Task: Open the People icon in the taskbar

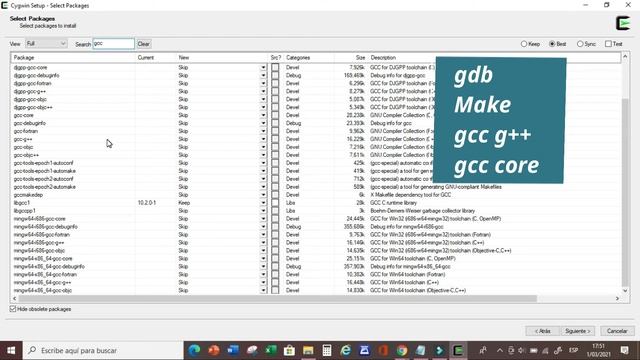Action: pos(483,350)
